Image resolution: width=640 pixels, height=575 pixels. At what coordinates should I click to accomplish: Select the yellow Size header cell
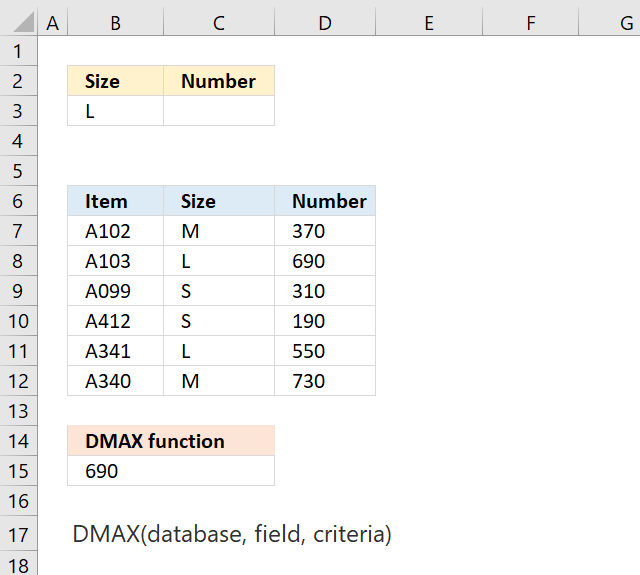pos(116,81)
